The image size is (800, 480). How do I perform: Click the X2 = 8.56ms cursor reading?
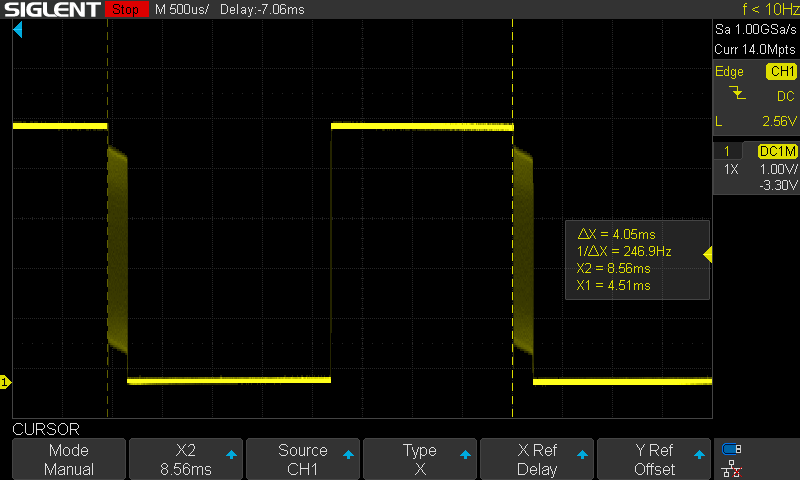click(613, 268)
